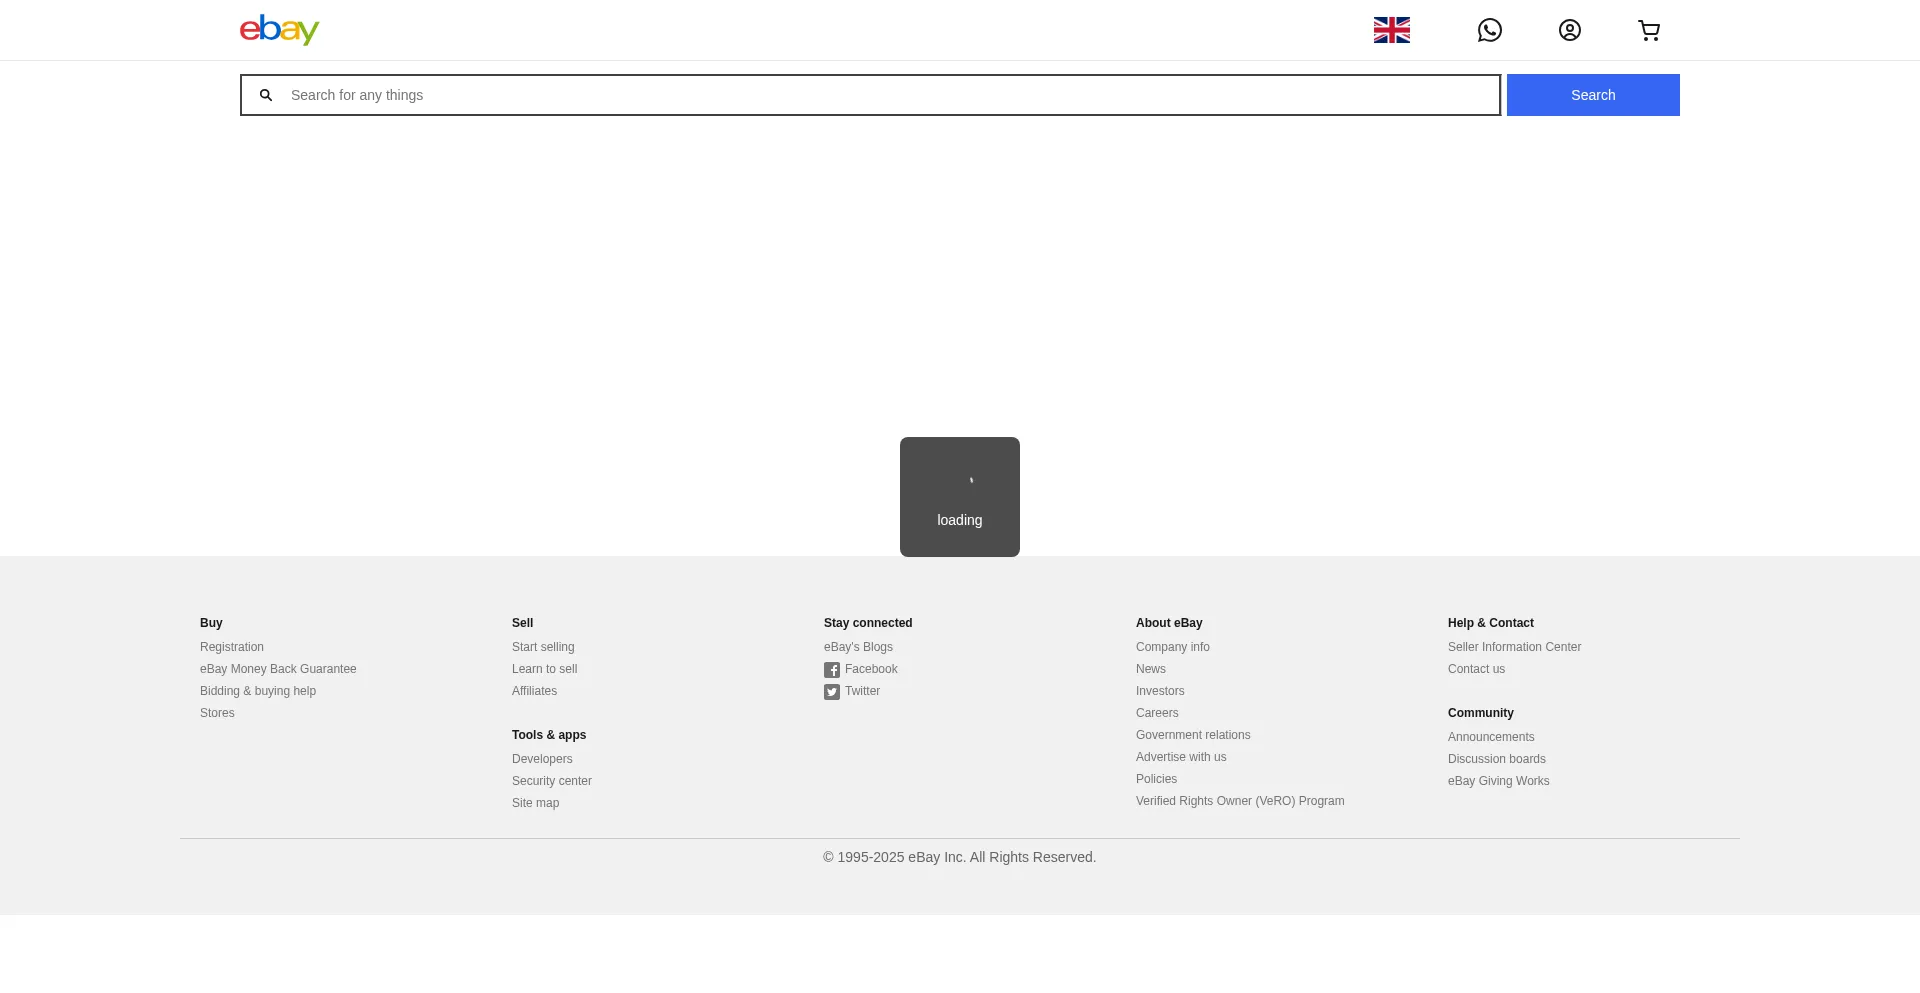Click the magnifier icon in search box
1920x993 pixels.
[x=266, y=95]
